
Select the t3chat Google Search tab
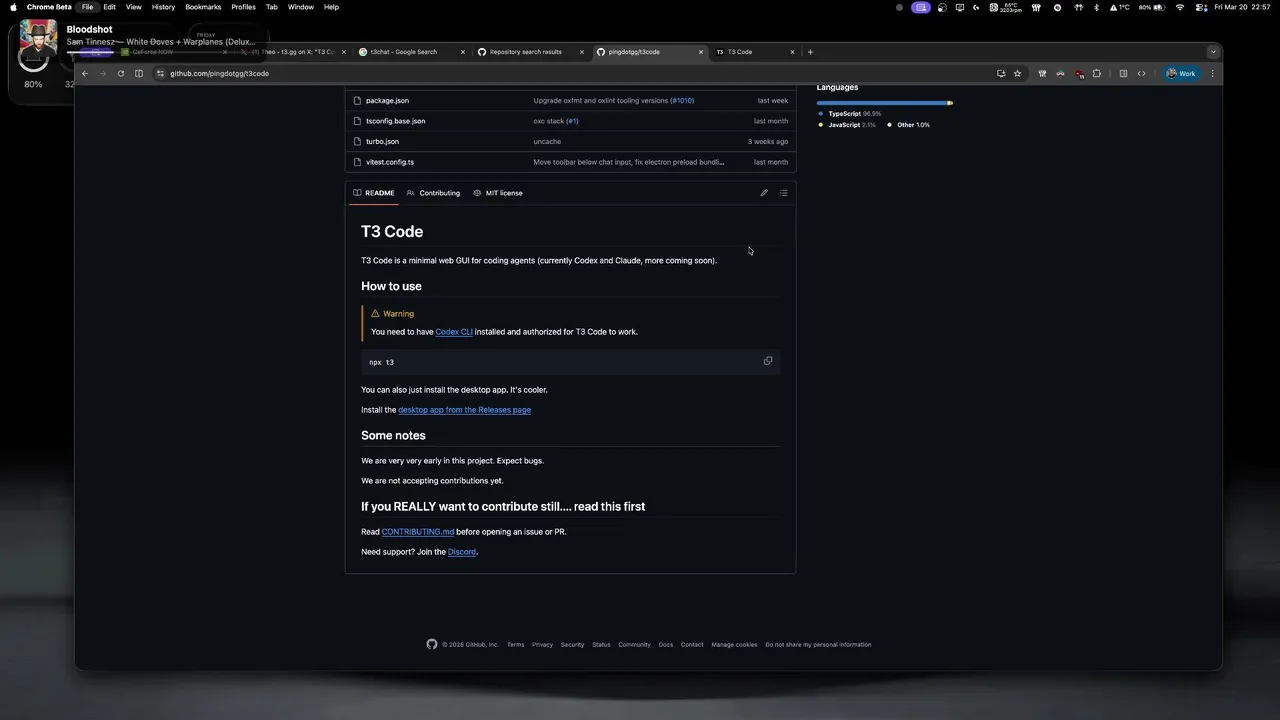coord(405,52)
